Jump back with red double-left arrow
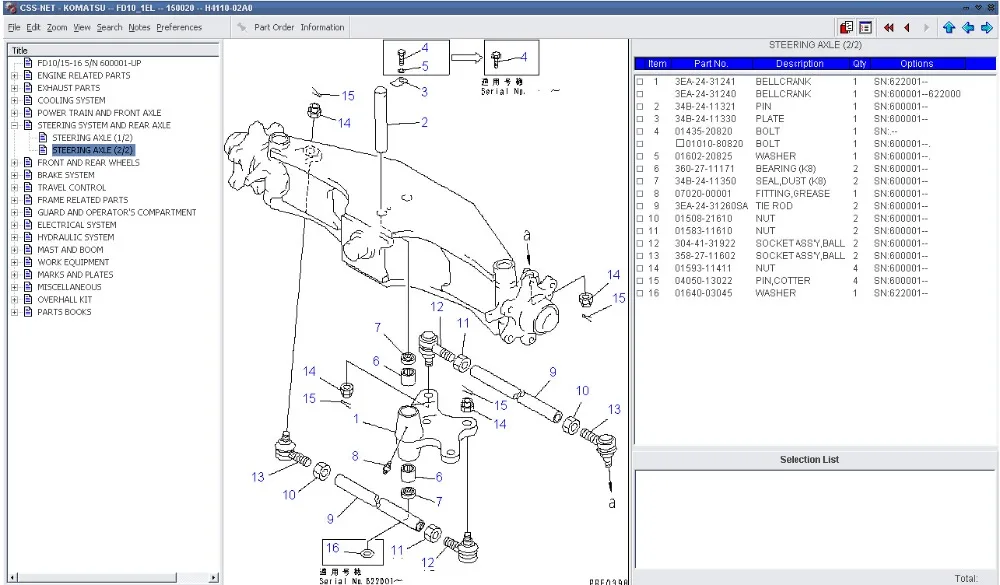This screenshot has width=1000, height=585. (x=888, y=27)
